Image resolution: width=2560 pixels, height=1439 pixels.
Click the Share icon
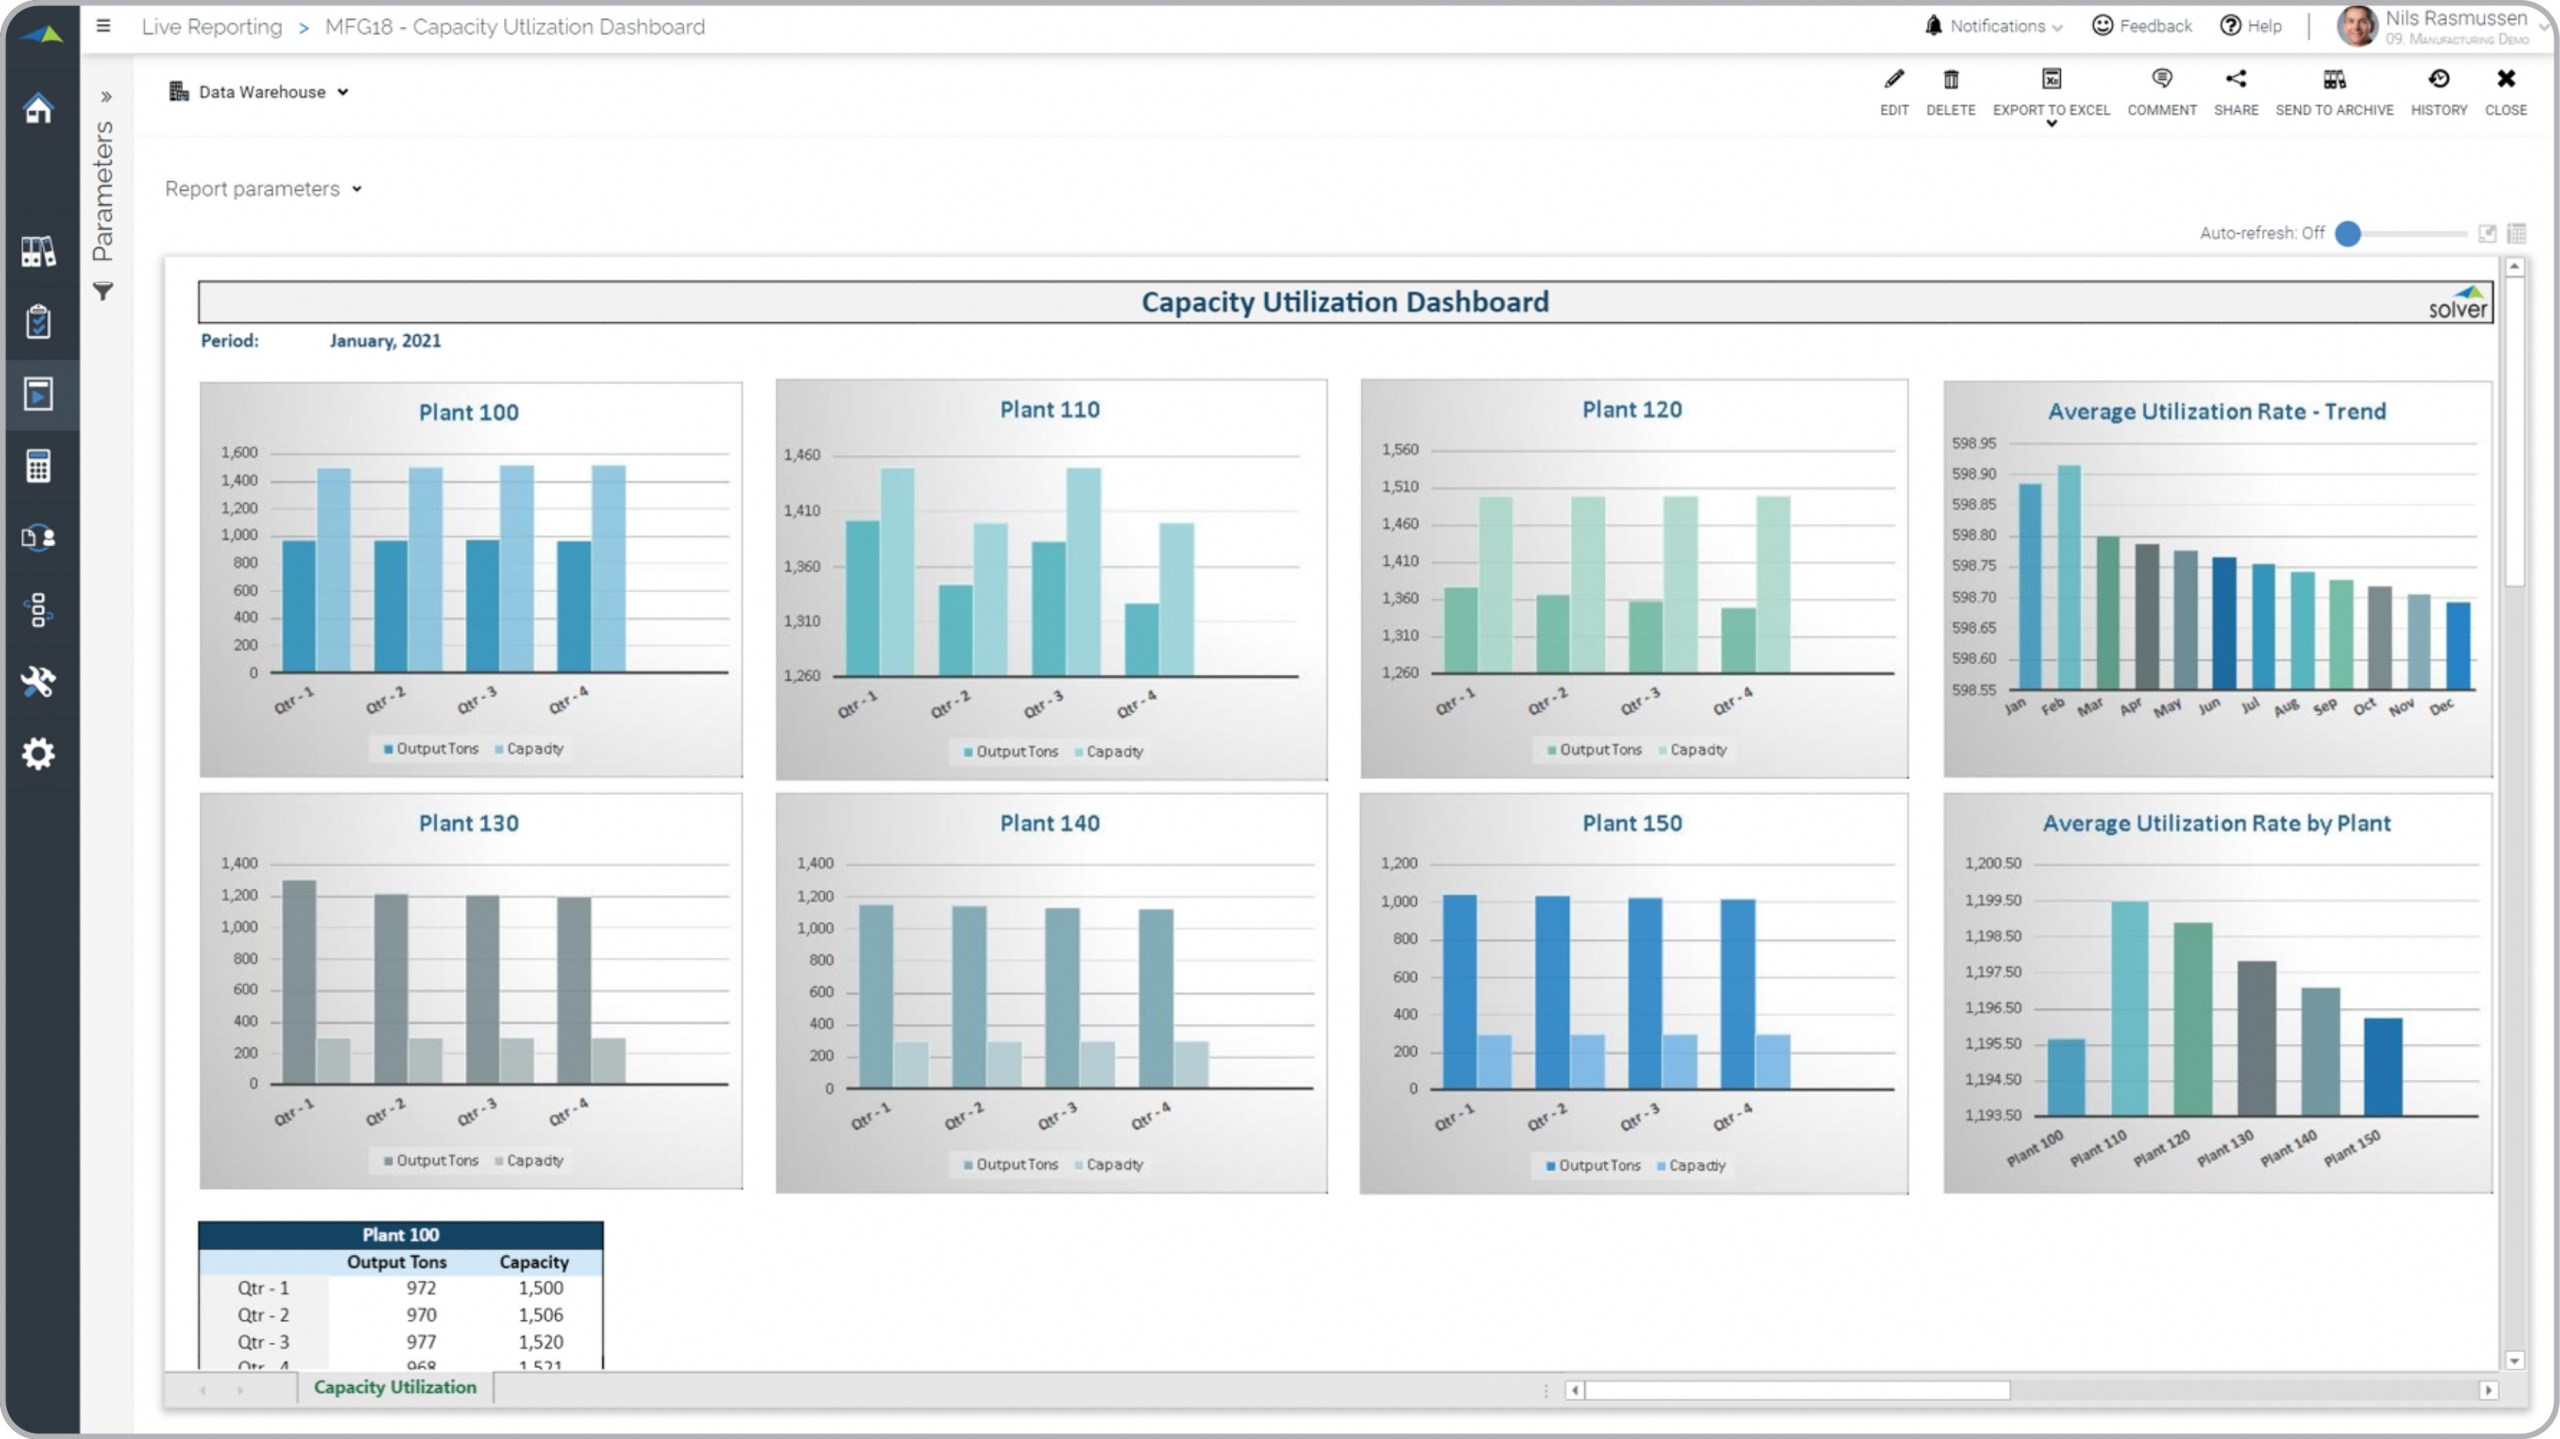pos(2235,80)
